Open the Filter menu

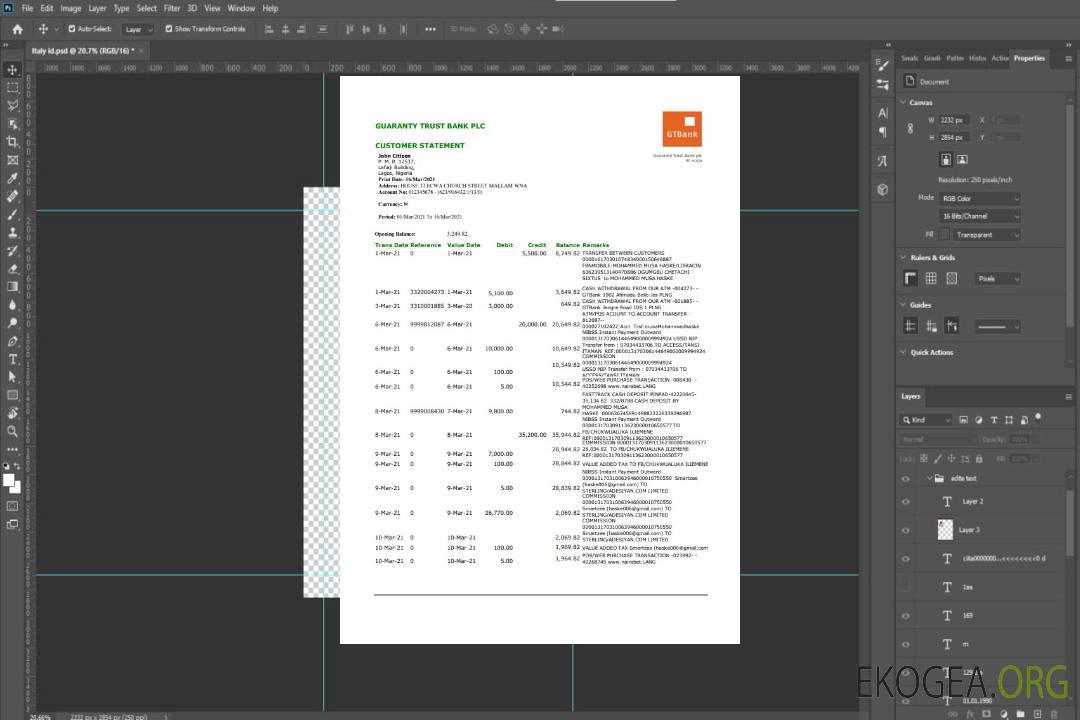pos(172,8)
